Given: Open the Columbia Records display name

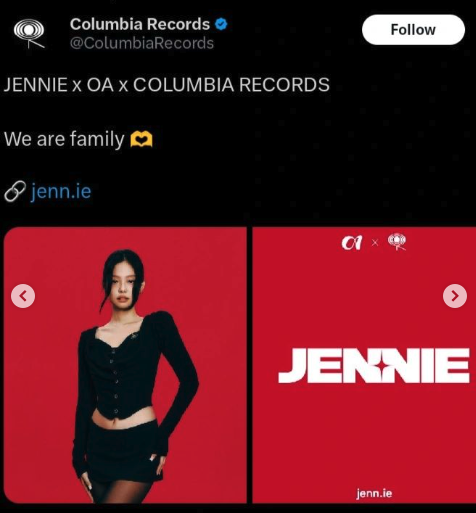Looking at the screenshot, I should pyautogui.click(x=140, y=24).
